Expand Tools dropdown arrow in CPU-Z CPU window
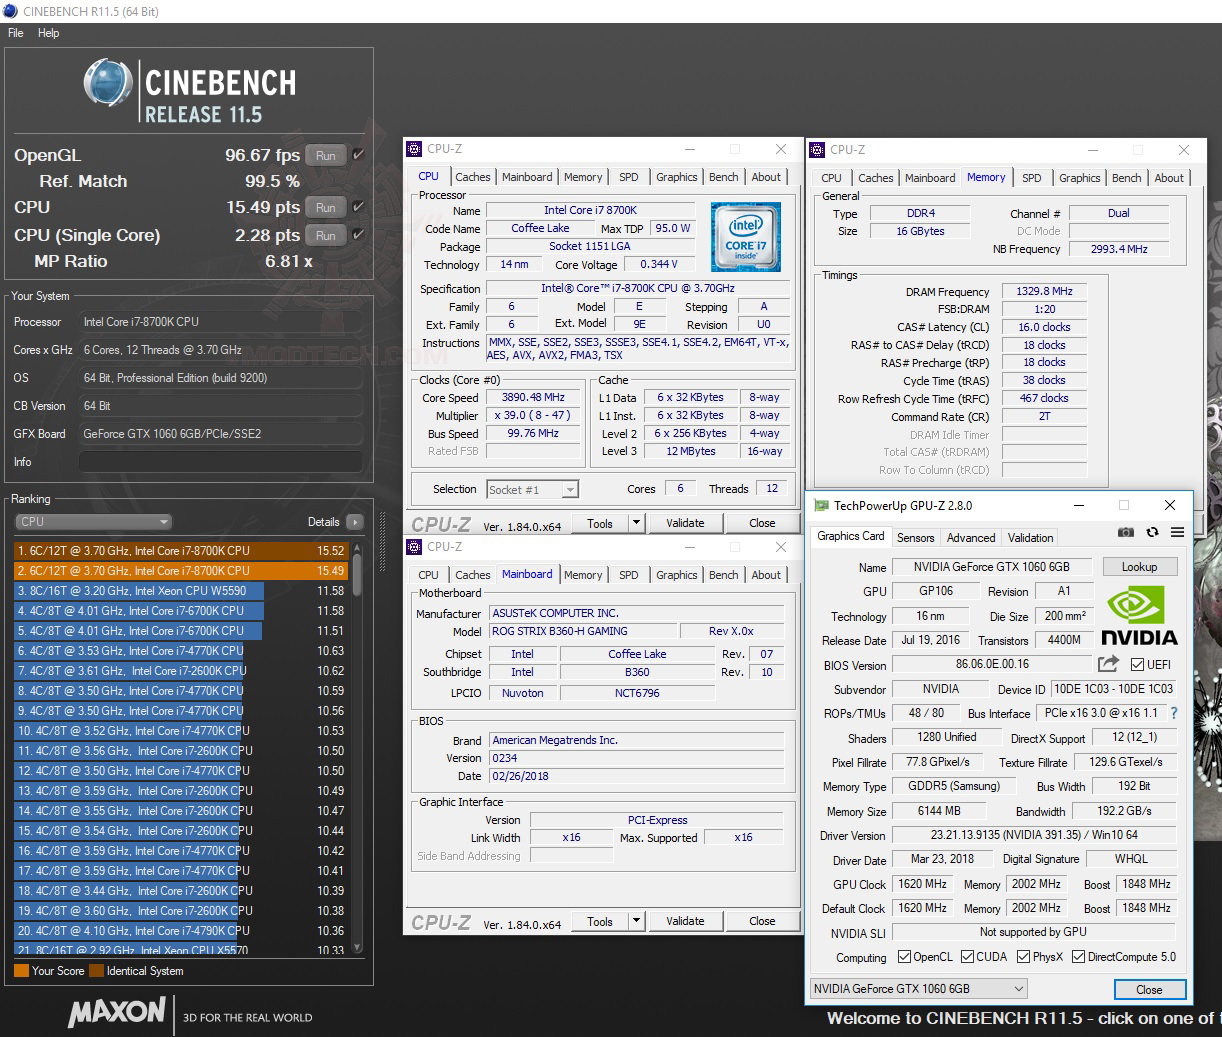The height and width of the screenshot is (1037, 1222). coord(636,522)
